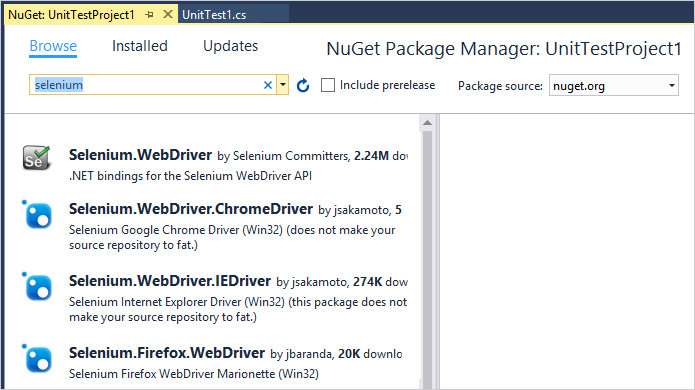
Task: Click the Selenium.WebDriver package icon
Action: point(37,158)
